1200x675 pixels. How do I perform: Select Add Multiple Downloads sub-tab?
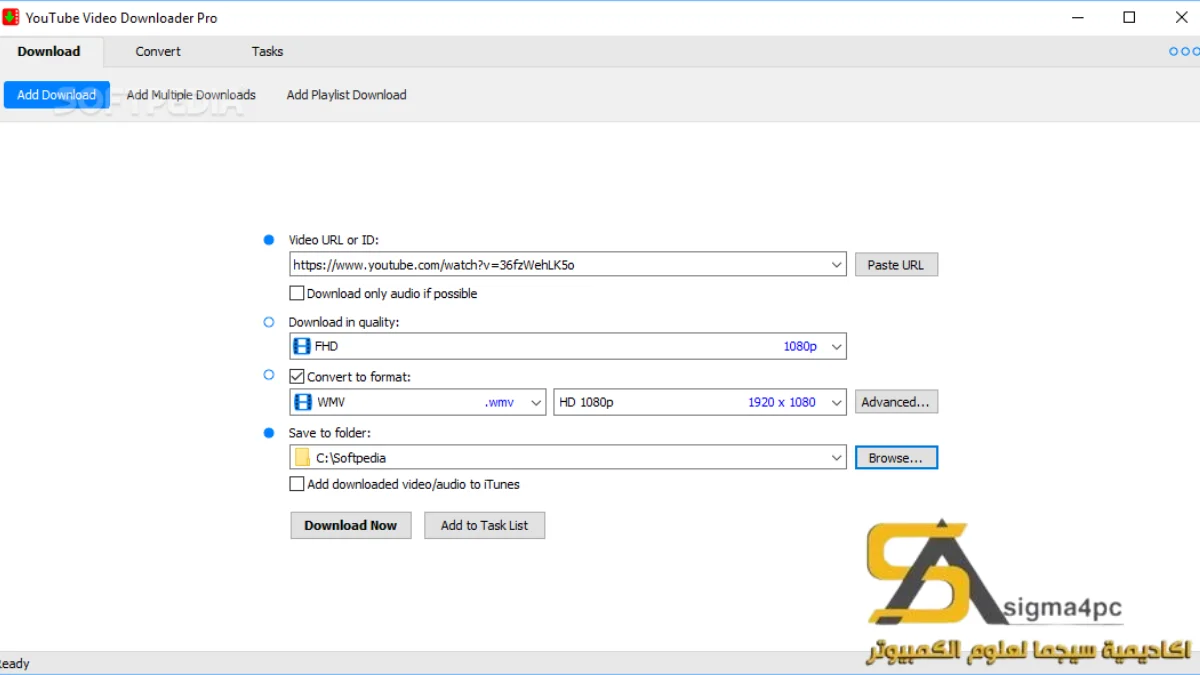click(191, 95)
